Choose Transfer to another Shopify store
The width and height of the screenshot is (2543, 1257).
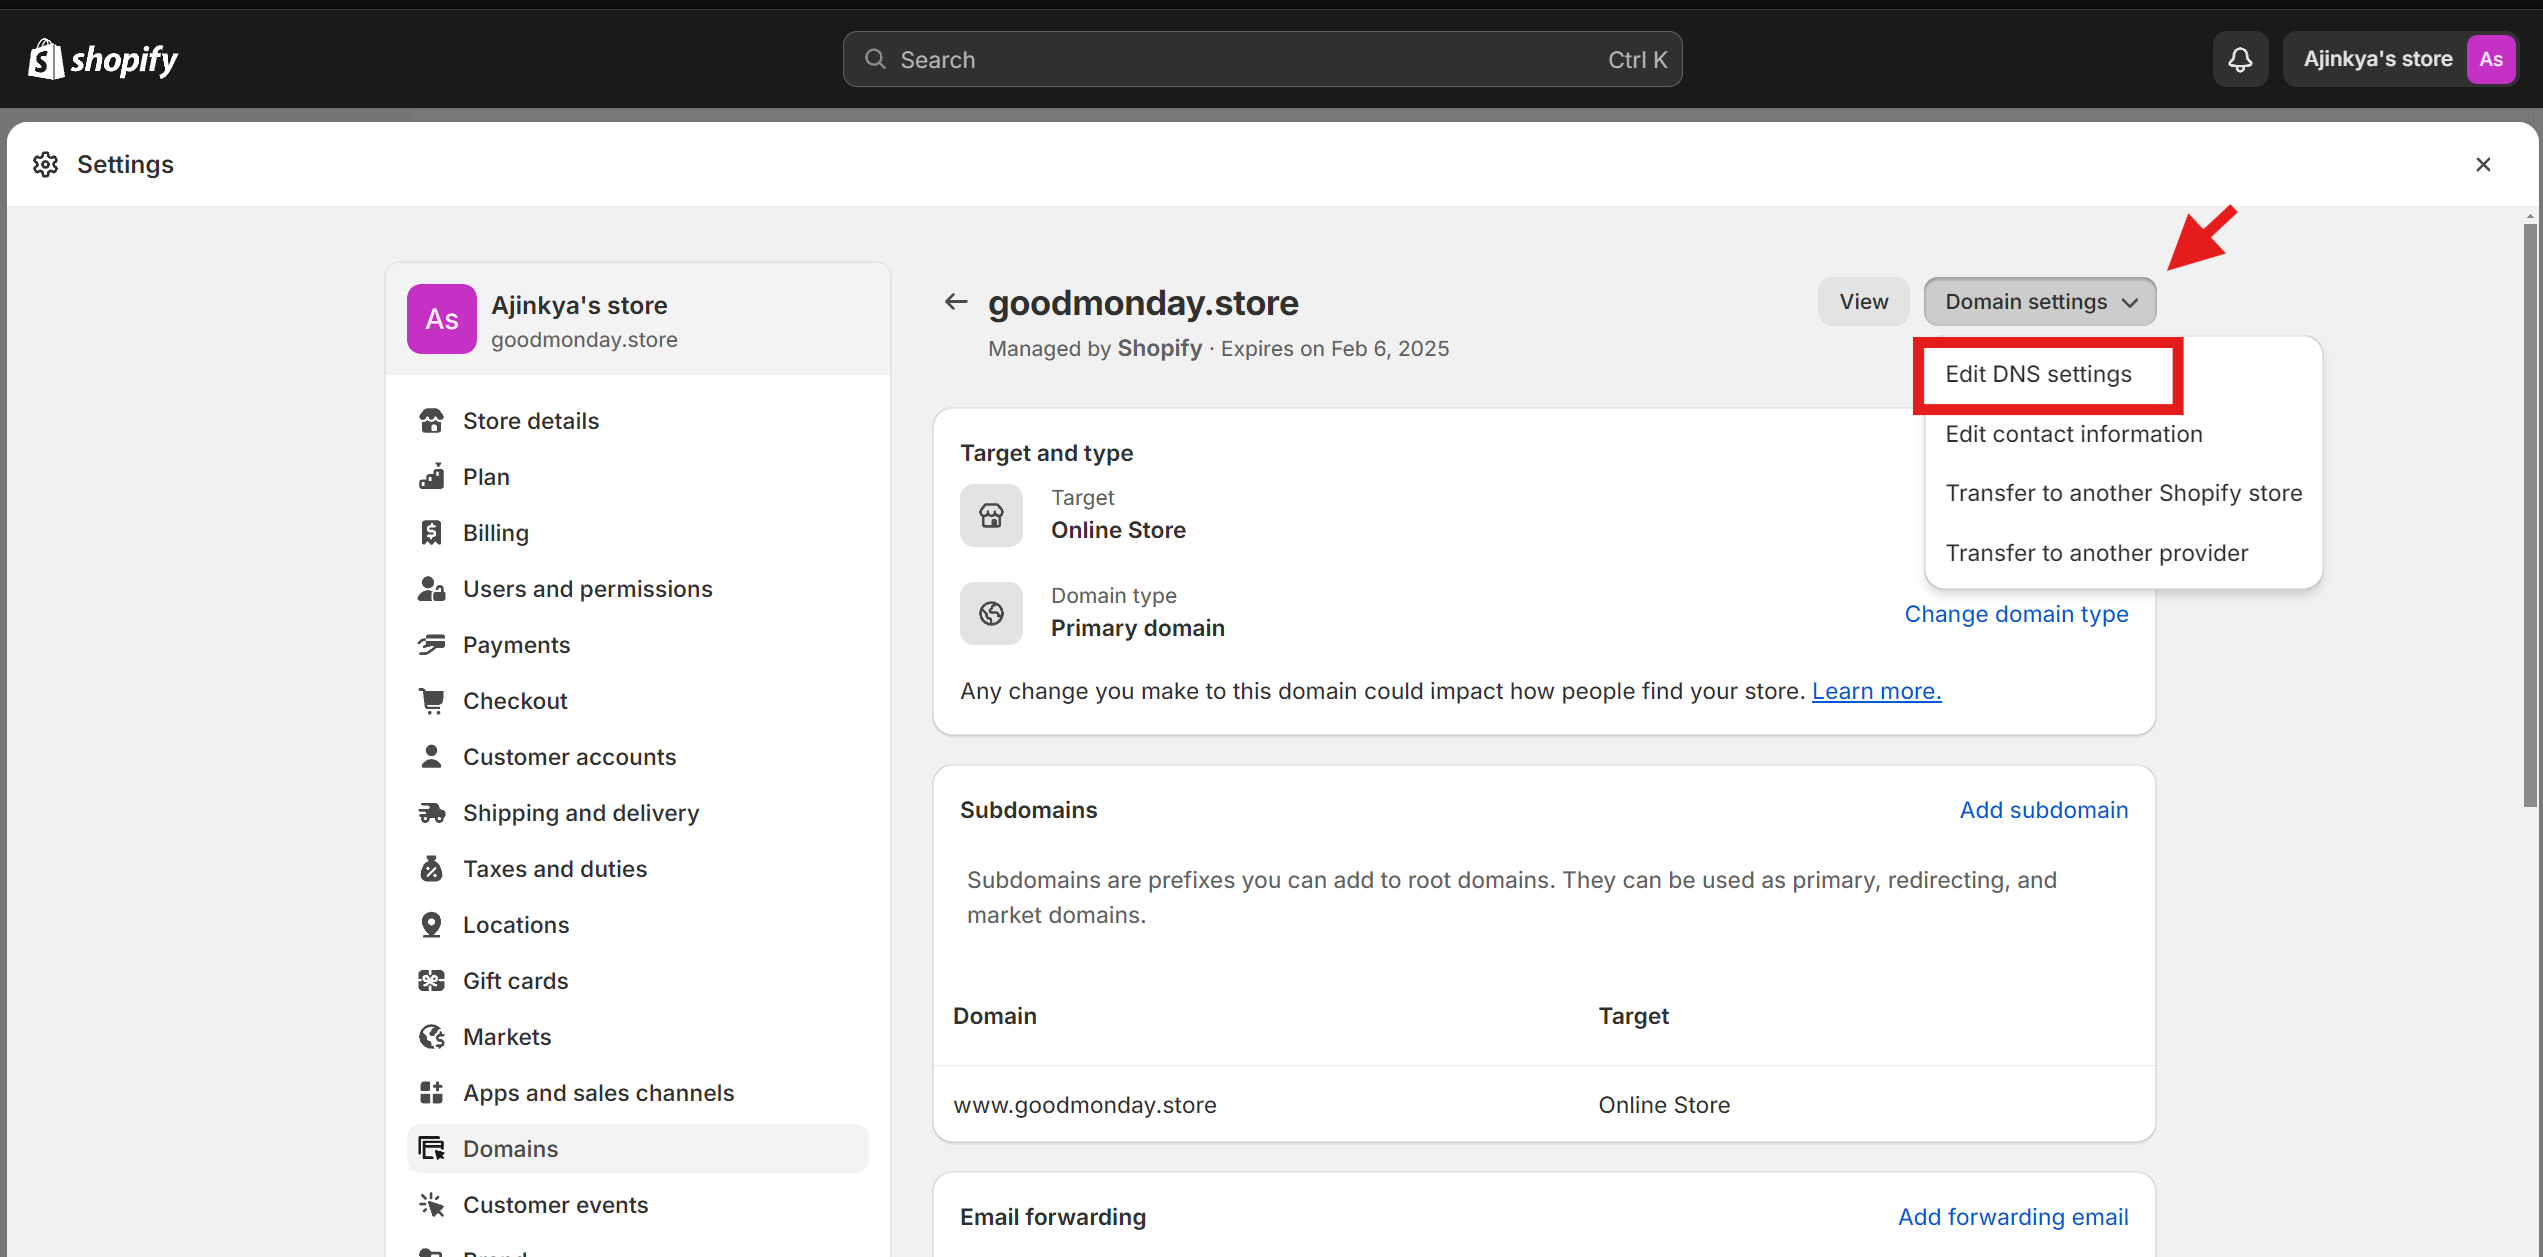click(2124, 493)
